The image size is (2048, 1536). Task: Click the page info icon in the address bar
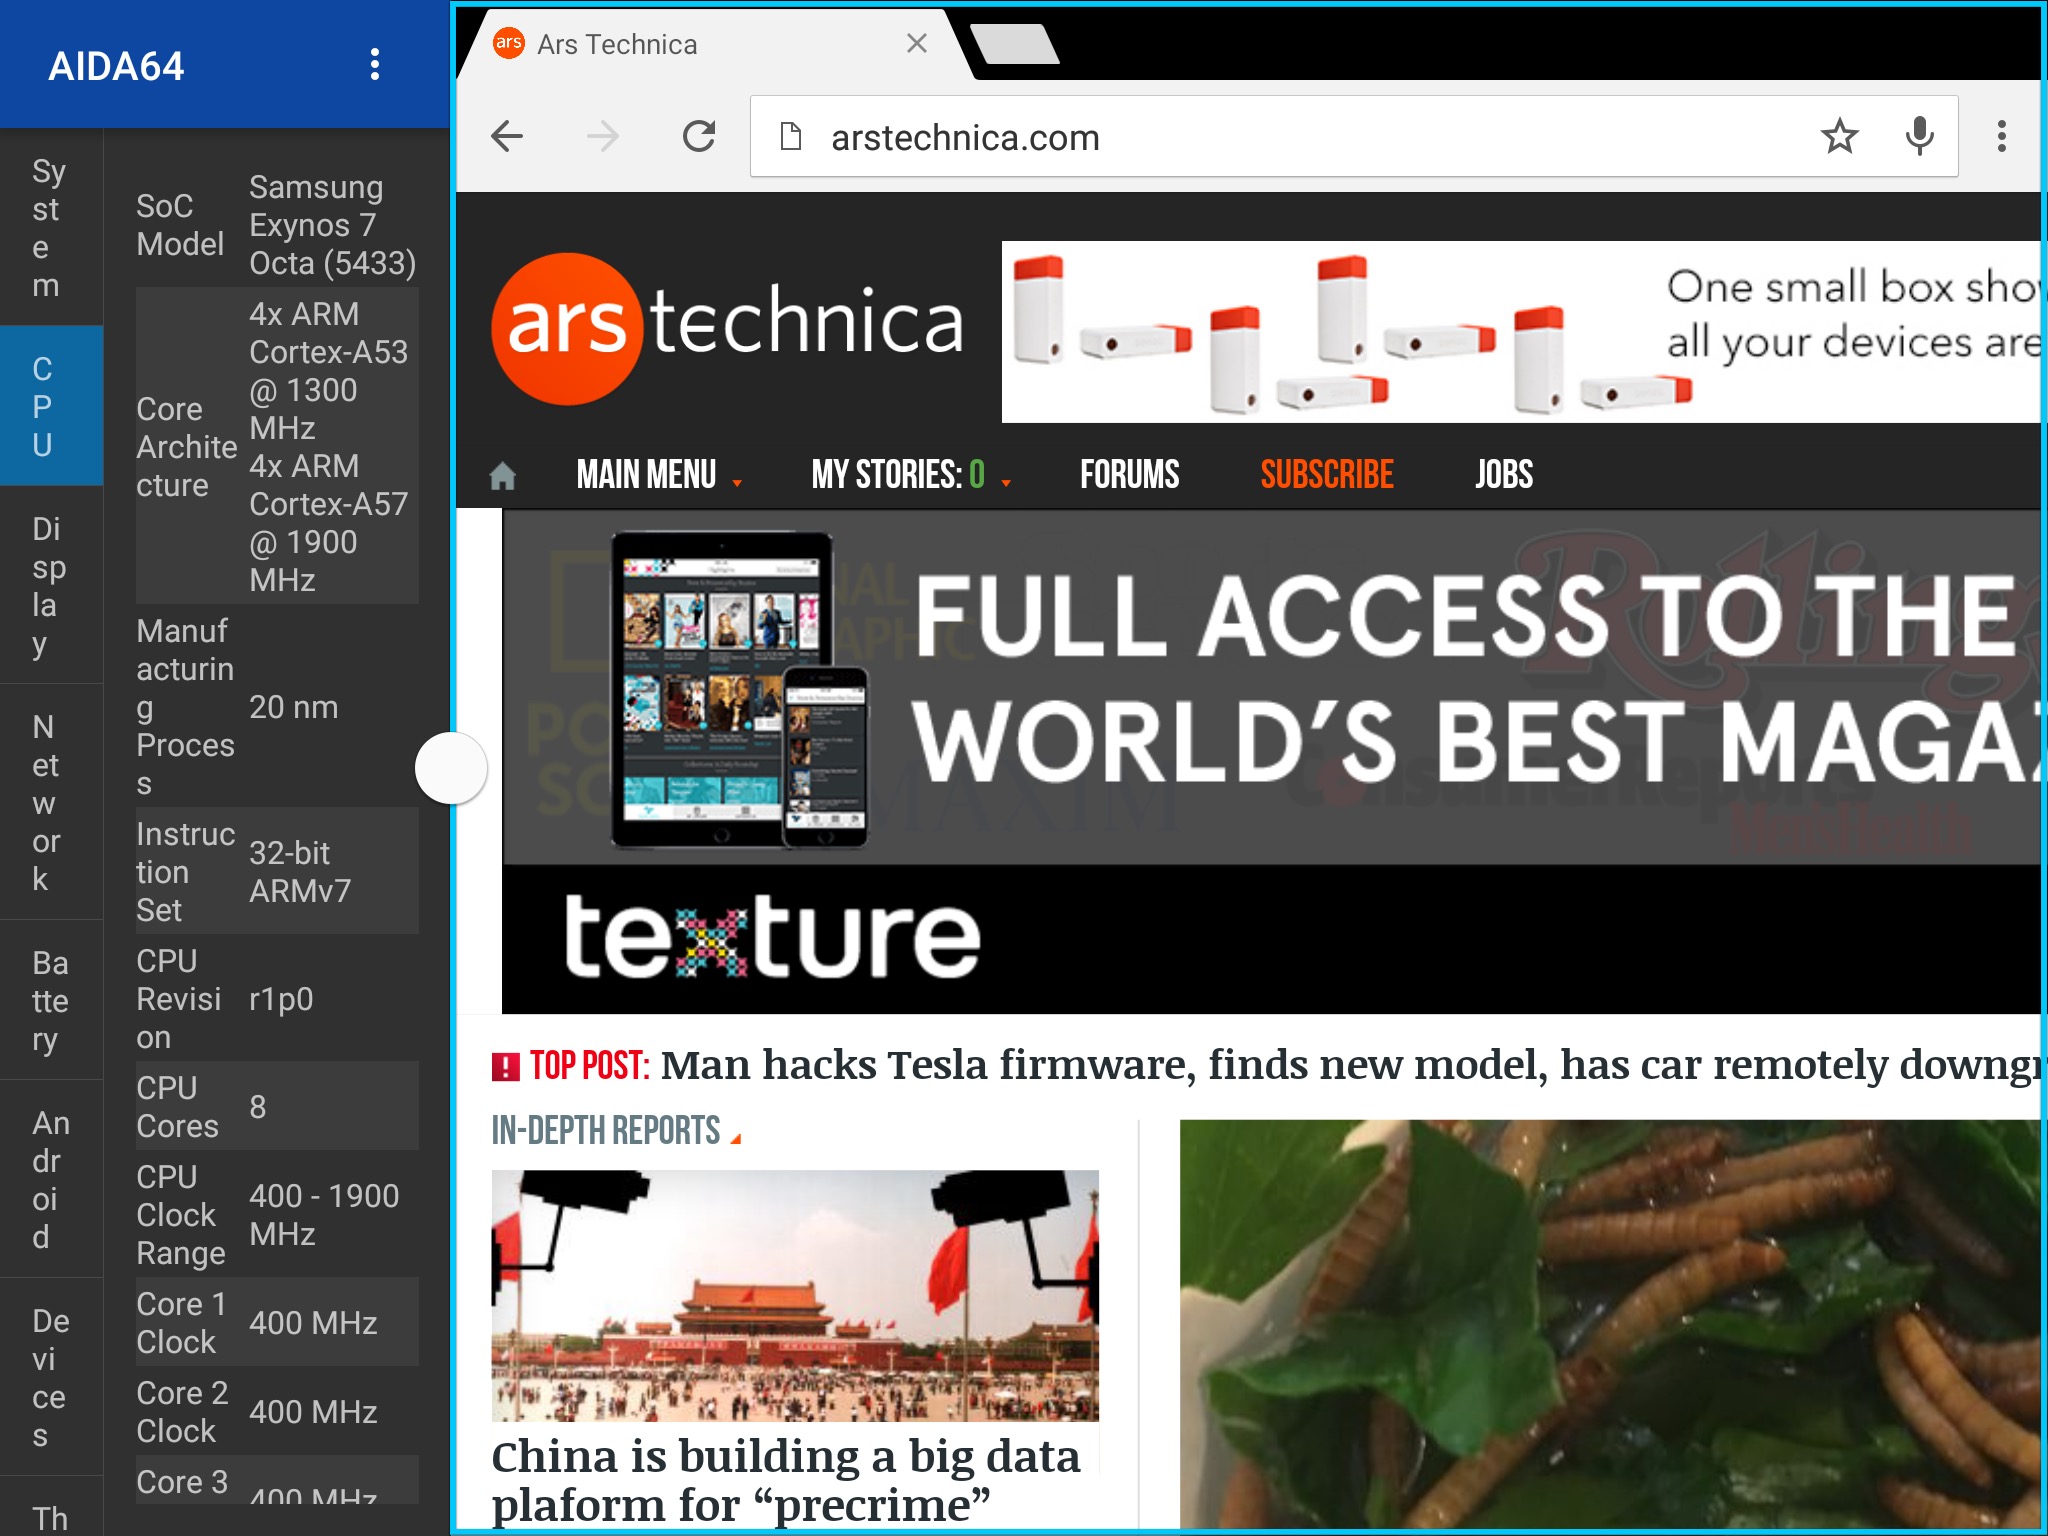click(790, 137)
